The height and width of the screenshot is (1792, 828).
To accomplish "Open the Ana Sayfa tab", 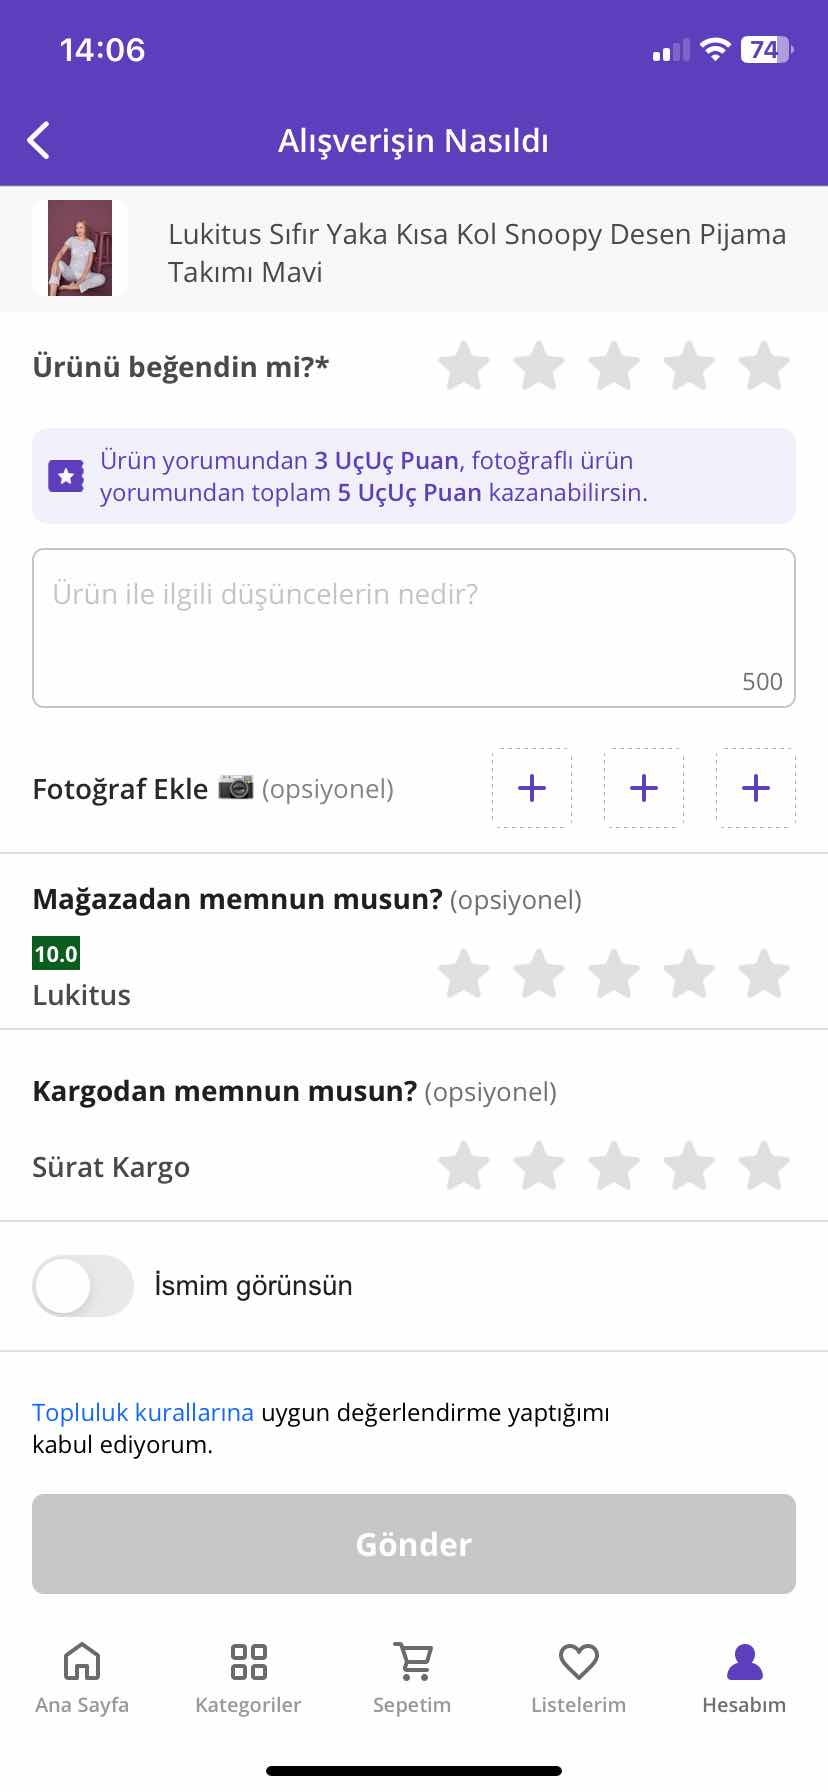I will tap(82, 1677).
